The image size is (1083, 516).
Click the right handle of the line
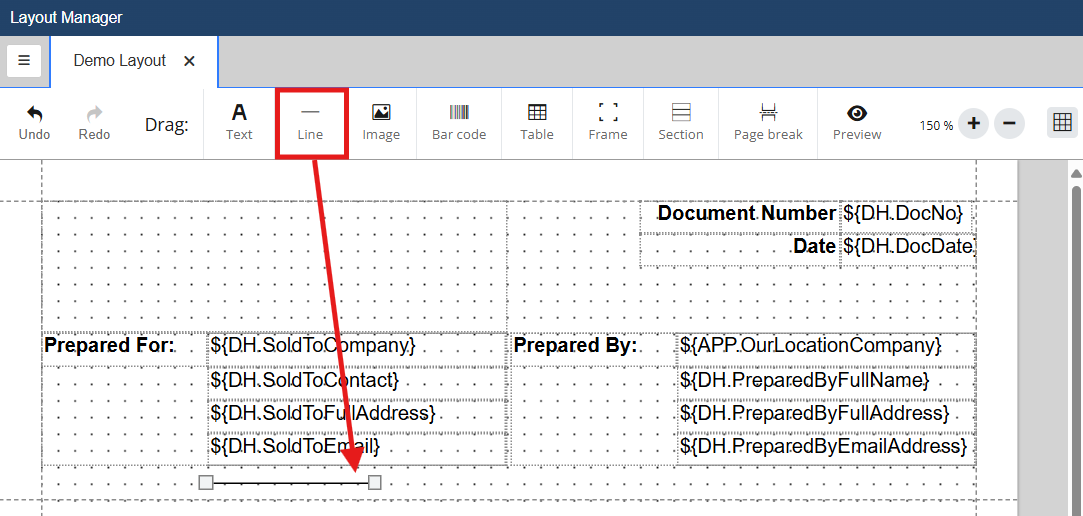tap(375, 483)
